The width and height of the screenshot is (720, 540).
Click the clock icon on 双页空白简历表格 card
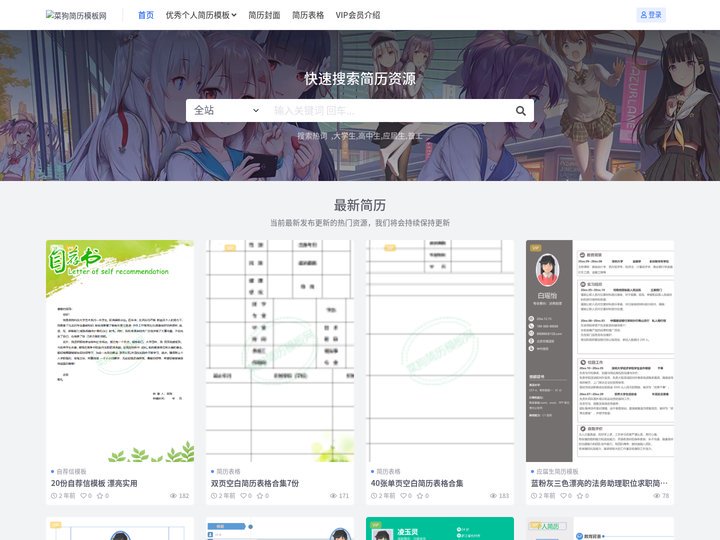(214, 496)
